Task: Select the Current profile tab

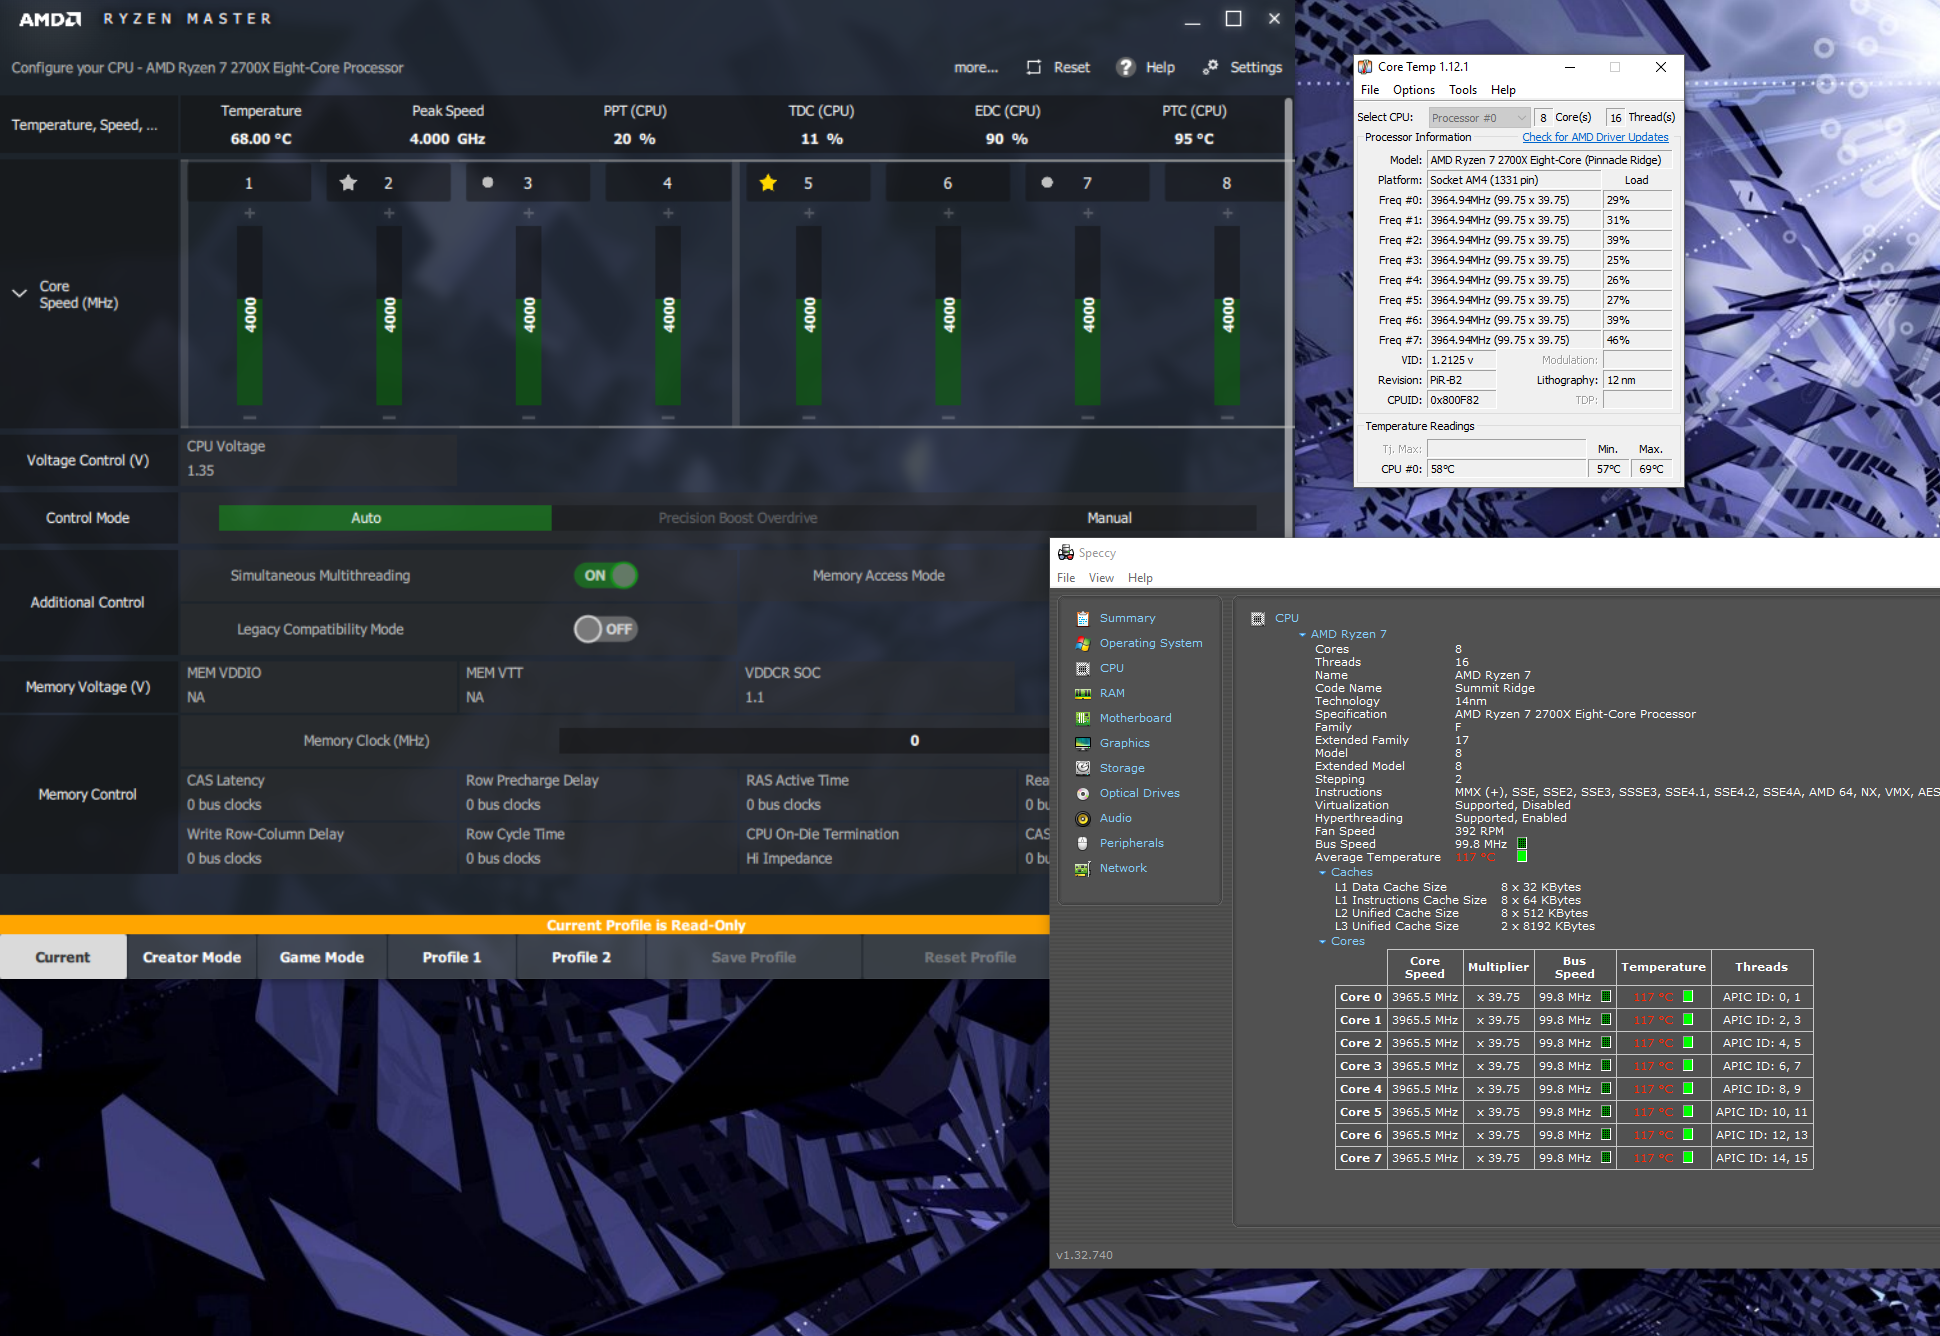Action: pyautogui.click(x=63, y=957)
